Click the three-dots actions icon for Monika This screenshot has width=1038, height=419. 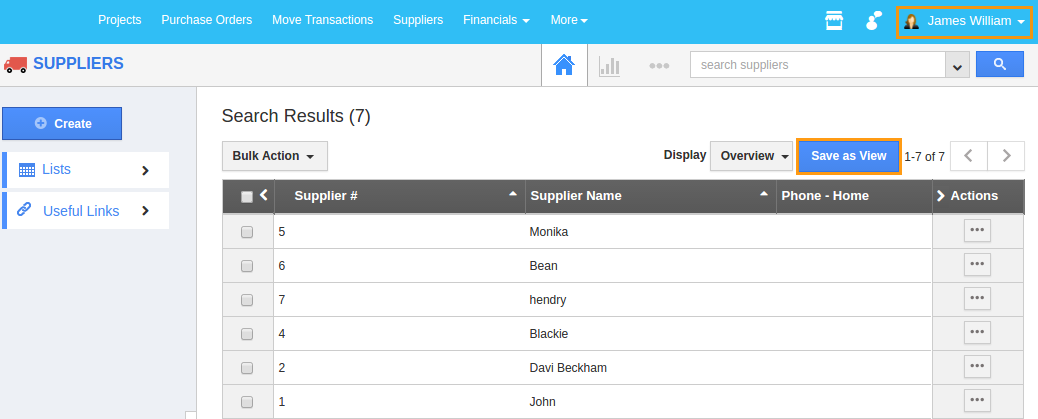click(x=977, y=231)
